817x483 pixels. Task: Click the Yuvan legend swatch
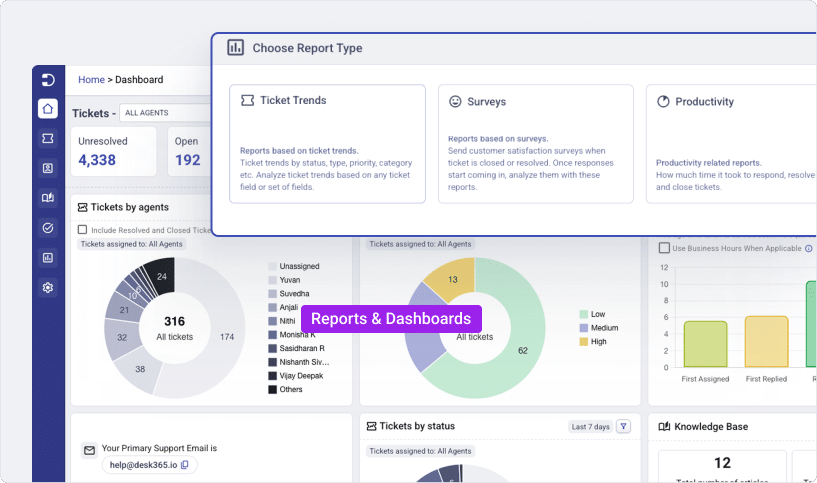tap(273, 280)
